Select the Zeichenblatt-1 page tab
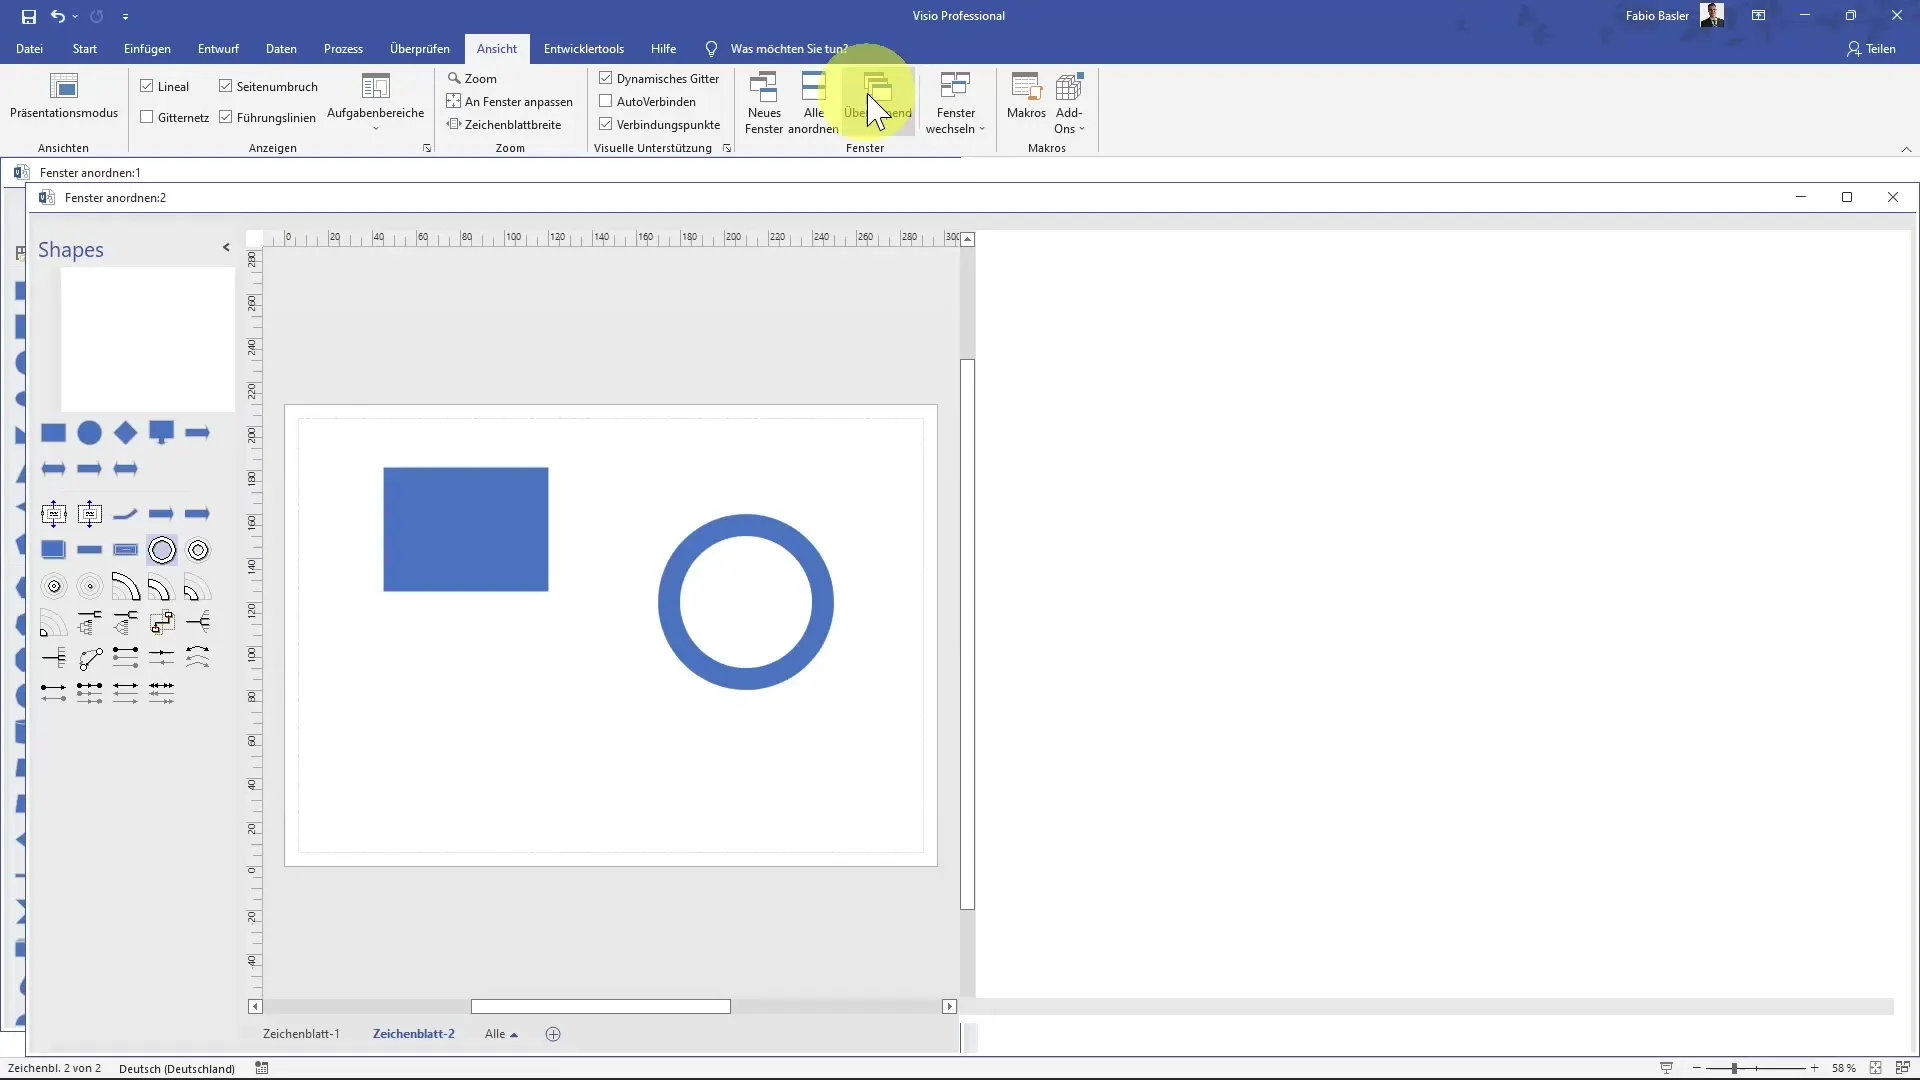 click(x=301, y=1034)
